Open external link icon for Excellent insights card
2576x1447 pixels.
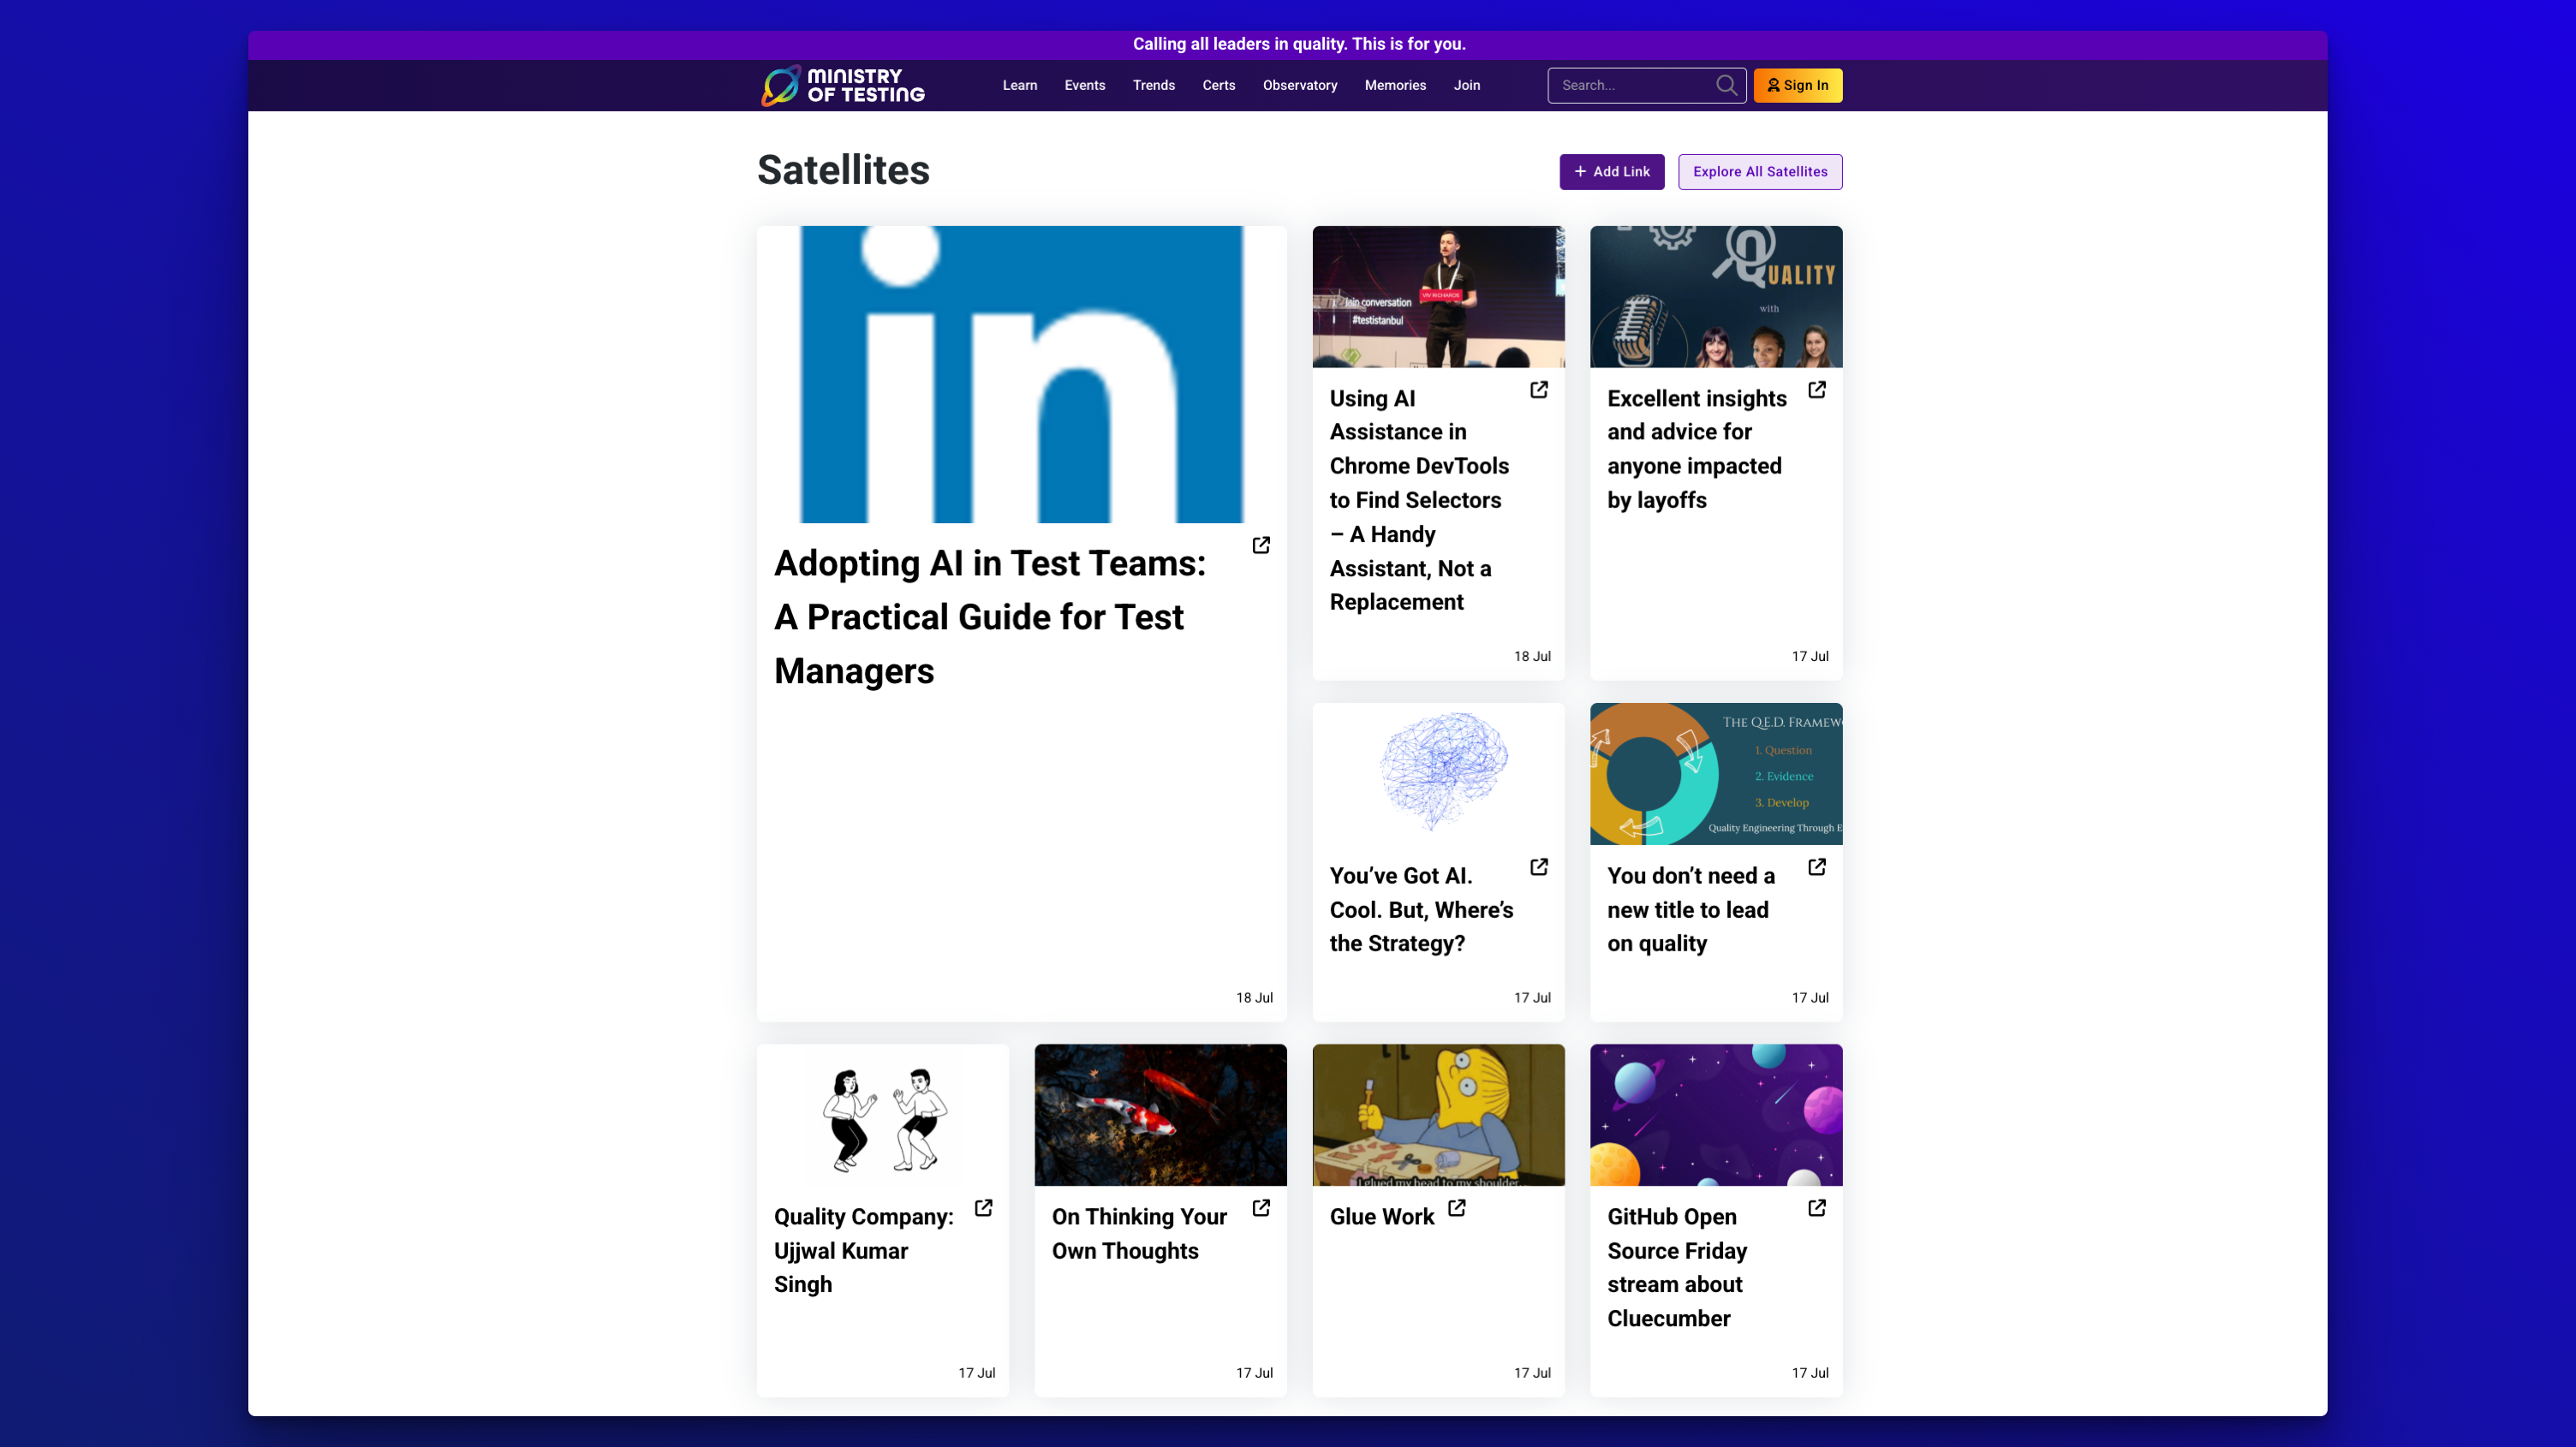coord(1817,389)
